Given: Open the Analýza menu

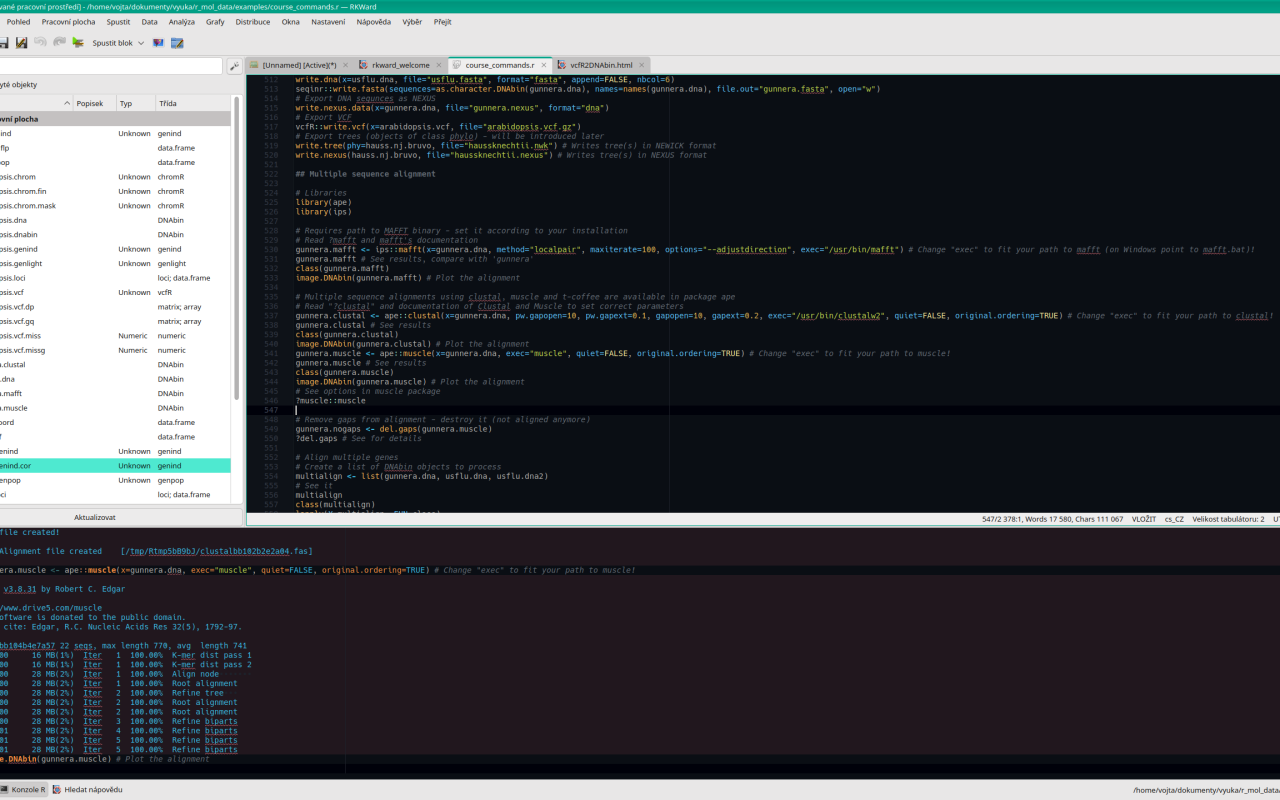Looking at the screenshot, I should pyautogui.click(x=182, y=21).
